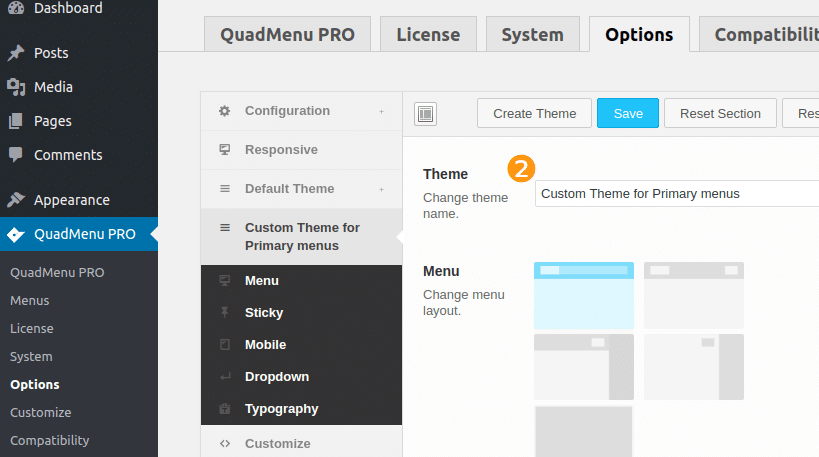Click the Default Theme hamburger icon

tap(225, 189)
